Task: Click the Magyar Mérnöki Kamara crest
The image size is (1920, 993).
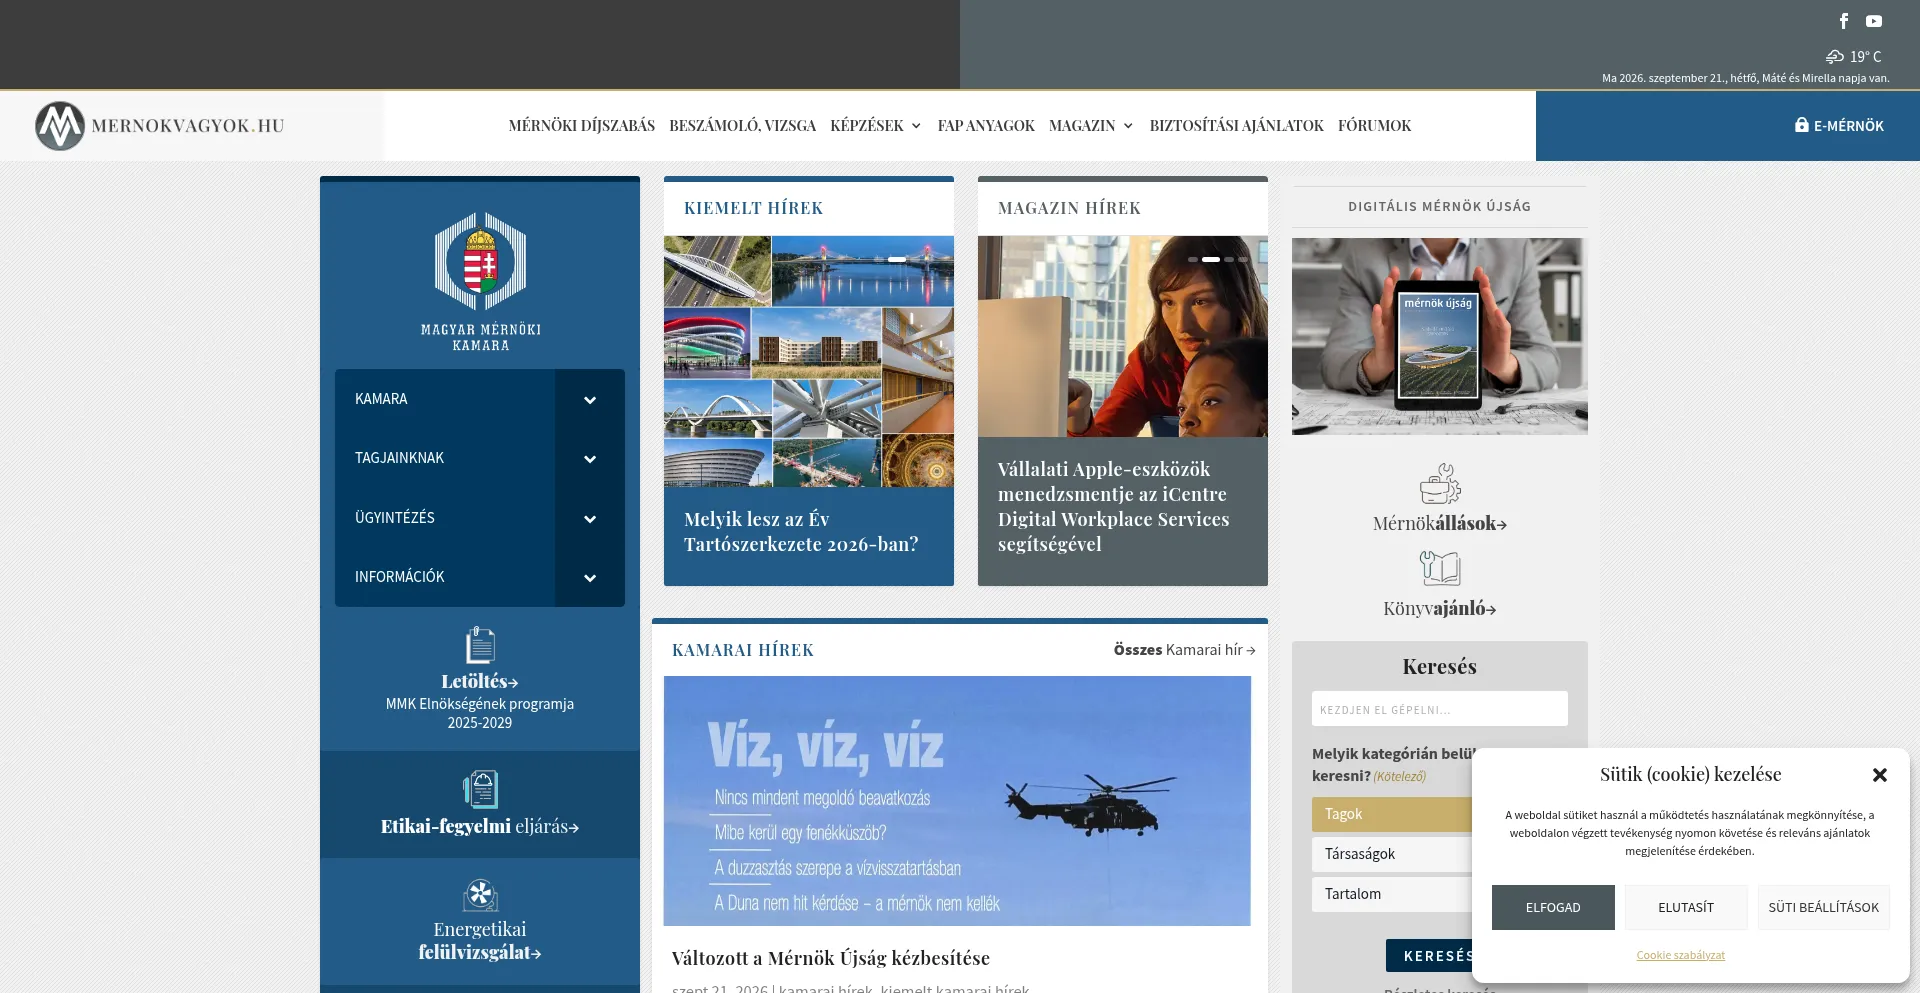Action: click(x=480, y=261)
